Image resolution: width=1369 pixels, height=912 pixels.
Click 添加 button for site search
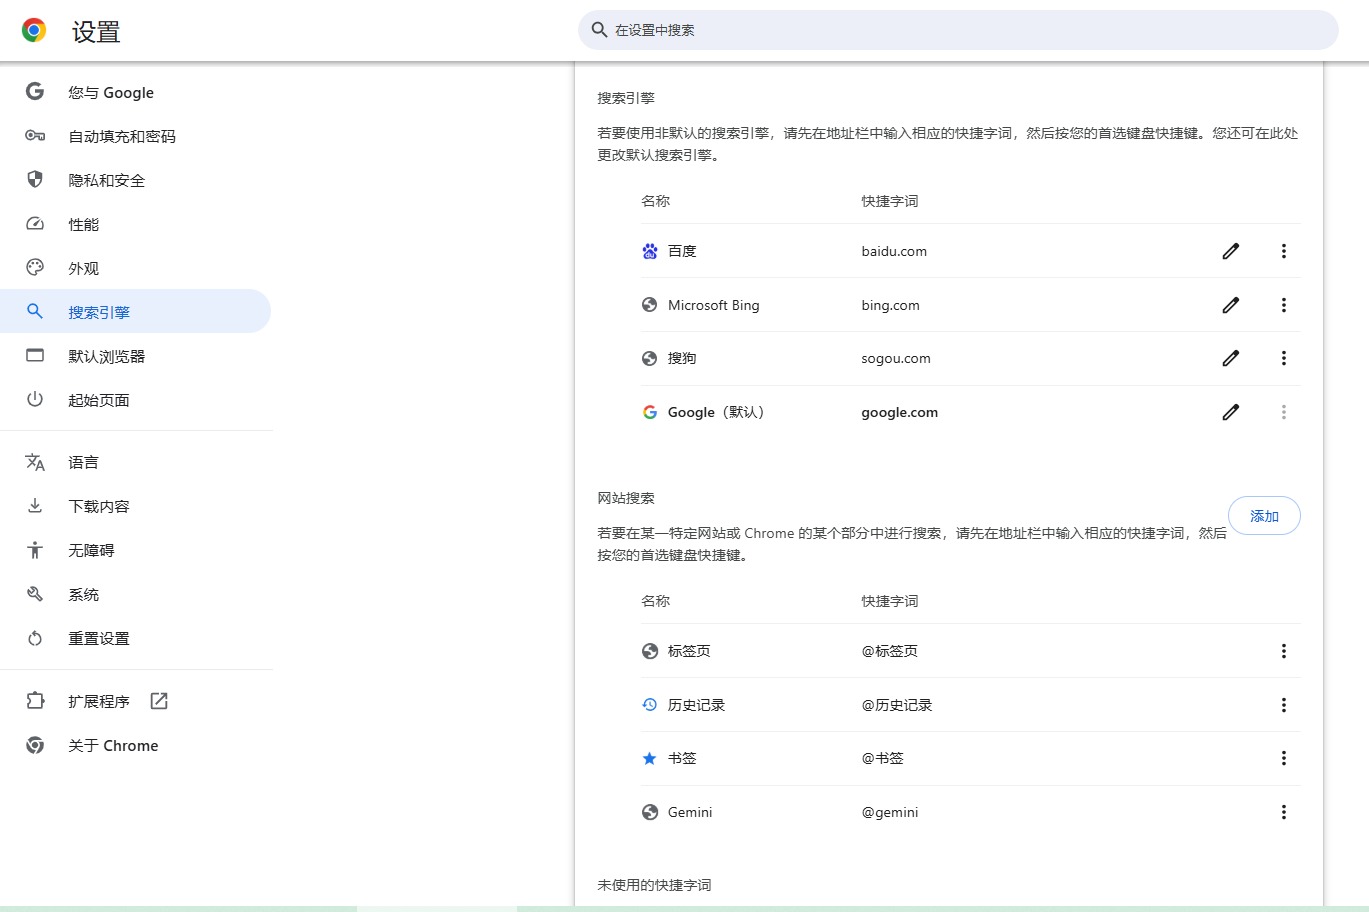(1264, 516)
